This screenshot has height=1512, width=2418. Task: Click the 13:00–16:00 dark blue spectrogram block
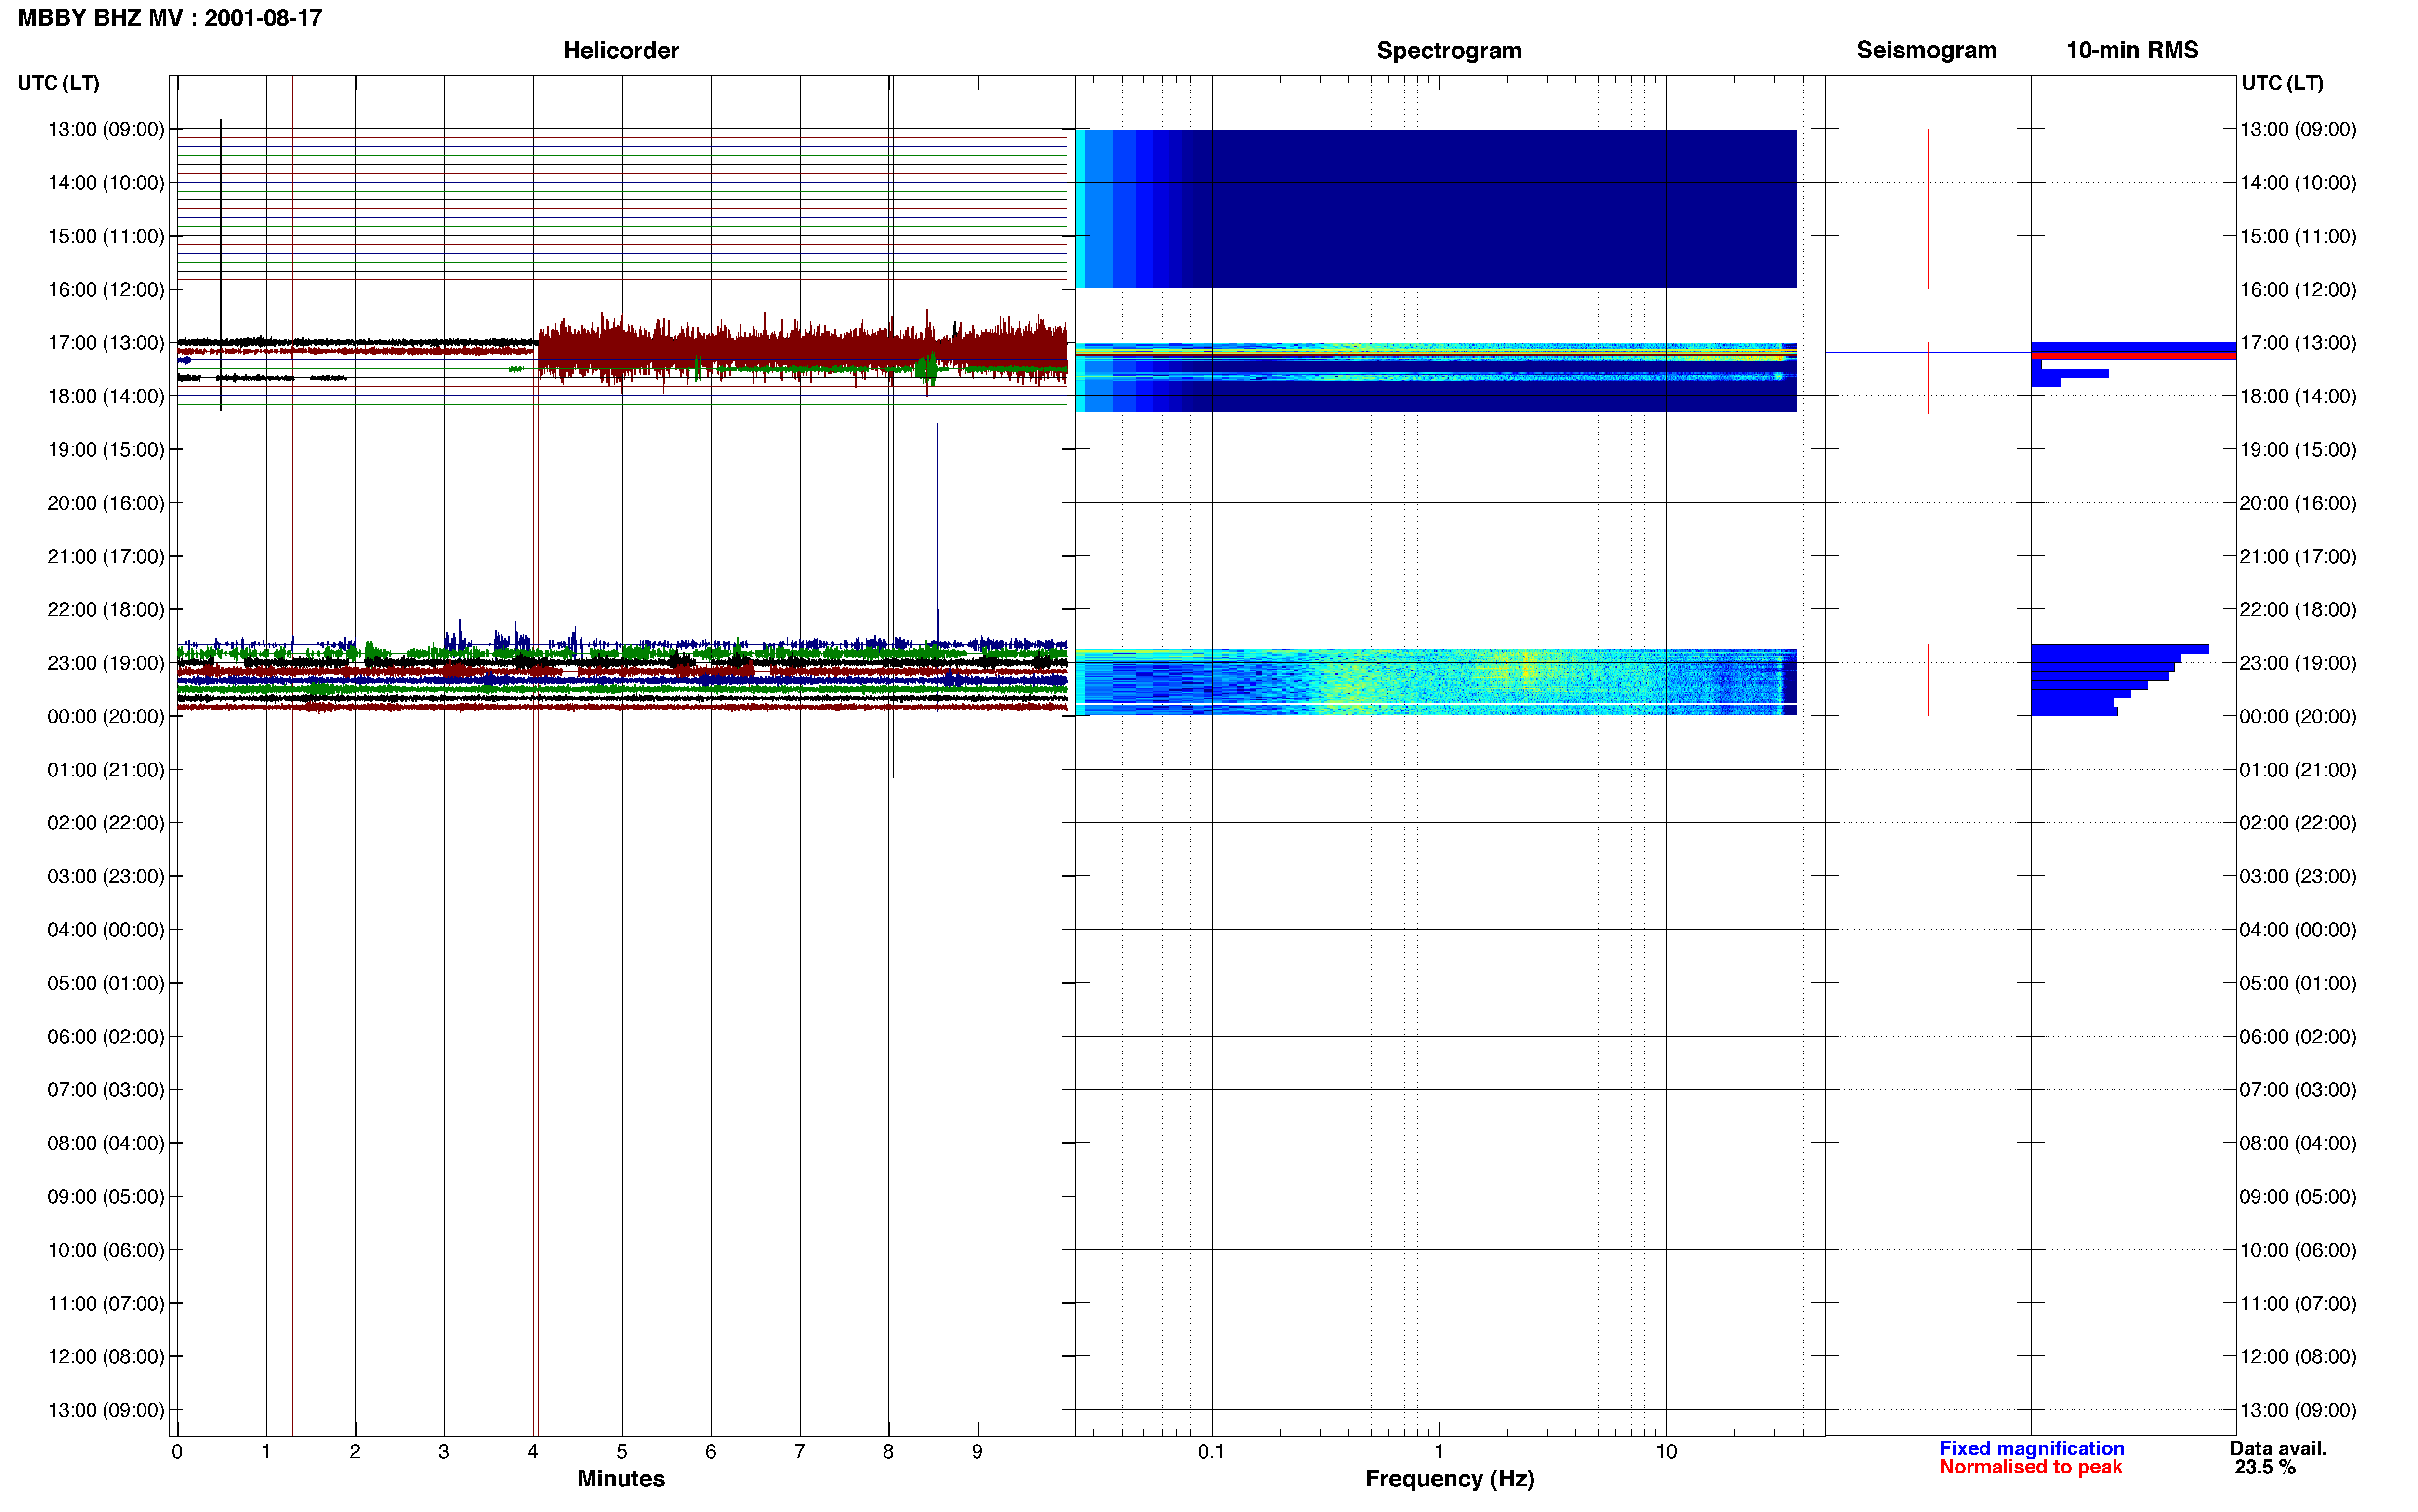pos(1436,208)
